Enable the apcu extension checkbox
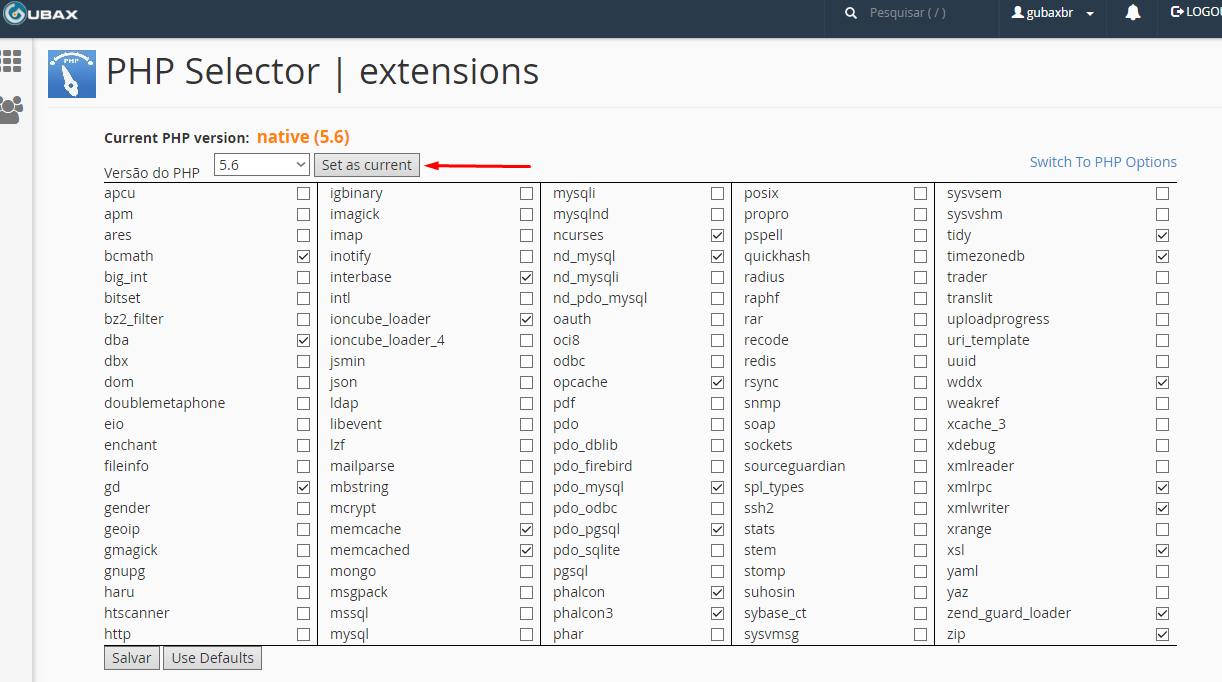 [x=303, y=194]
